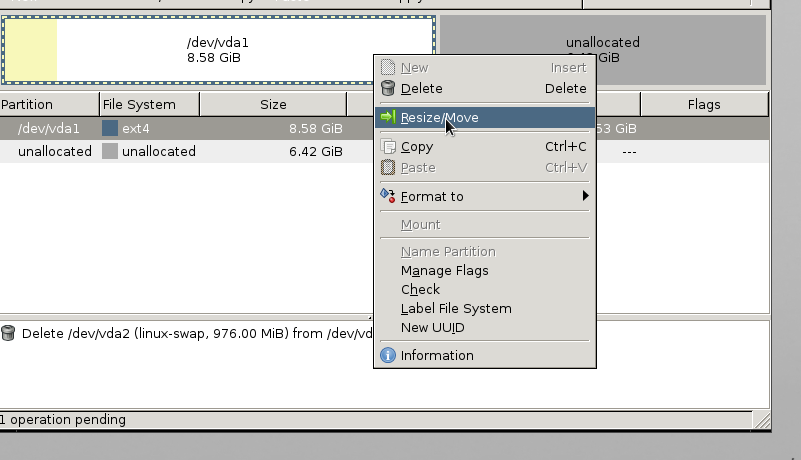This screenshot has height=460, width=801.
Task: Click the Size column header
Action: (272, 104)
